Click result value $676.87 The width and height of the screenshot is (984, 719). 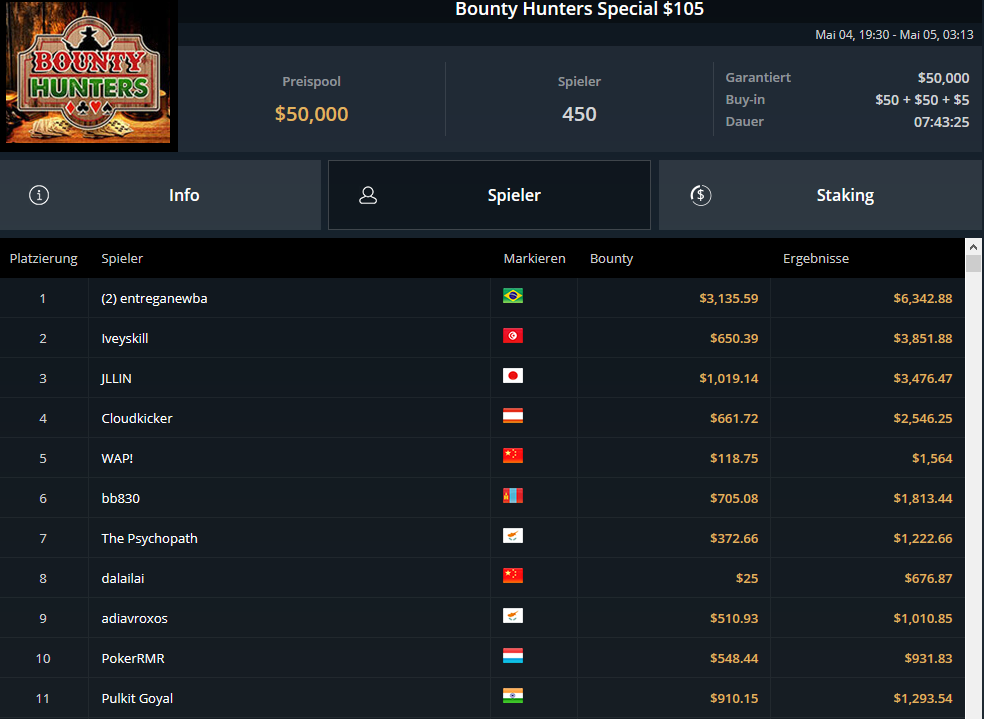928,578
